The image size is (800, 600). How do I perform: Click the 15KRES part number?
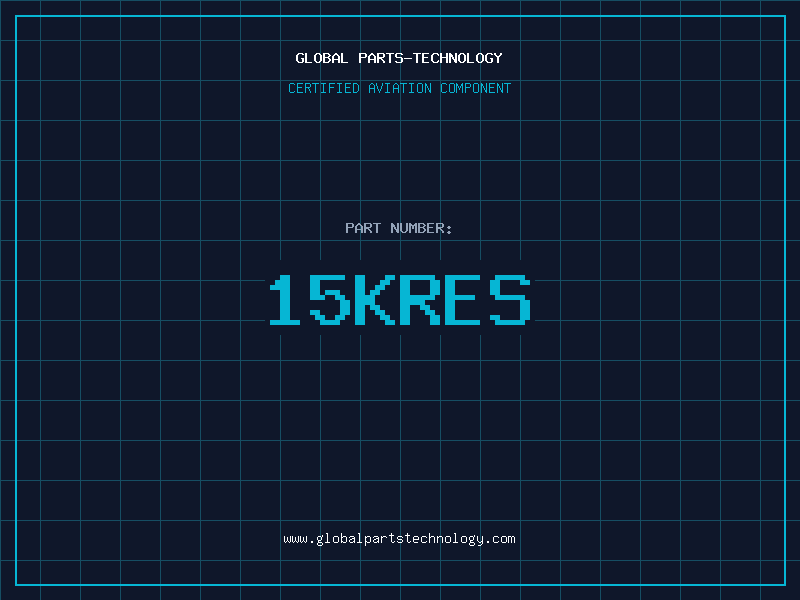[x=399, y=300]
